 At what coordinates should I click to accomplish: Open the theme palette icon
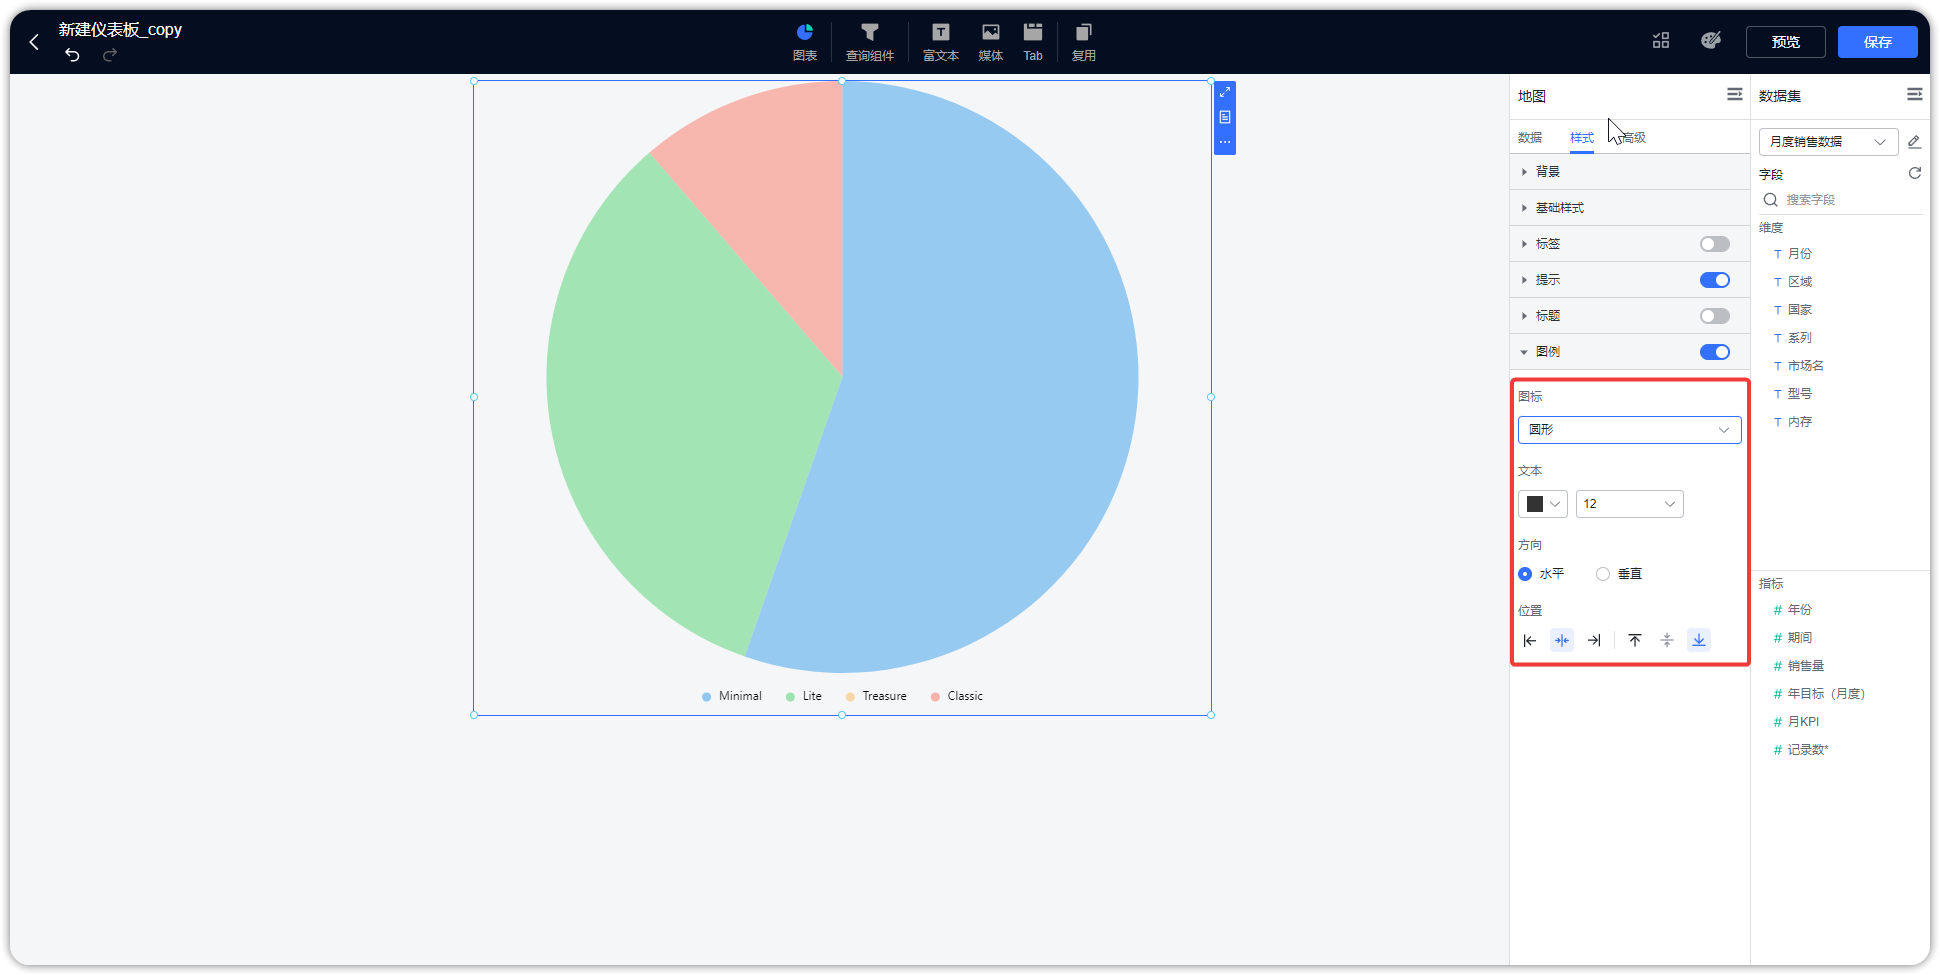coord(1711,41)
